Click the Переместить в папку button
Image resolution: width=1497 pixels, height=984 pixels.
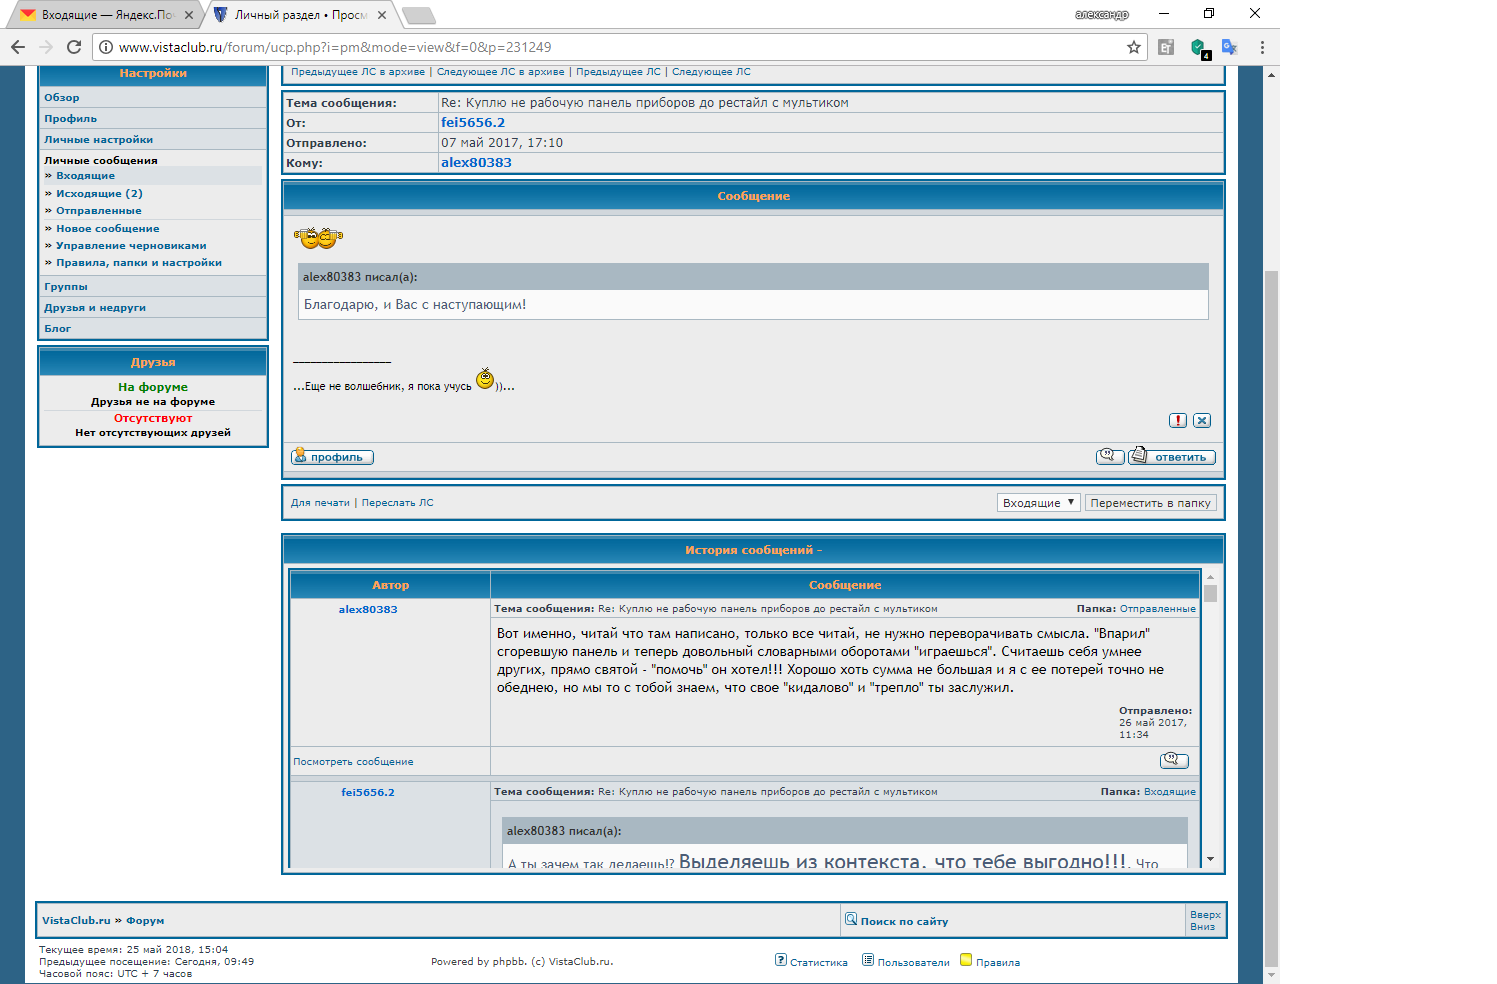(1150, 503)
